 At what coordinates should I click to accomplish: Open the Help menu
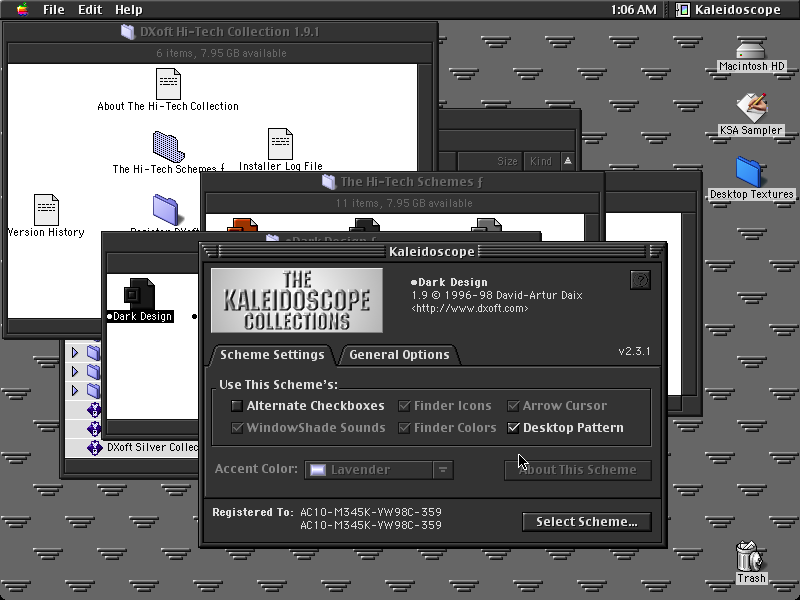[x=129, y=10]
